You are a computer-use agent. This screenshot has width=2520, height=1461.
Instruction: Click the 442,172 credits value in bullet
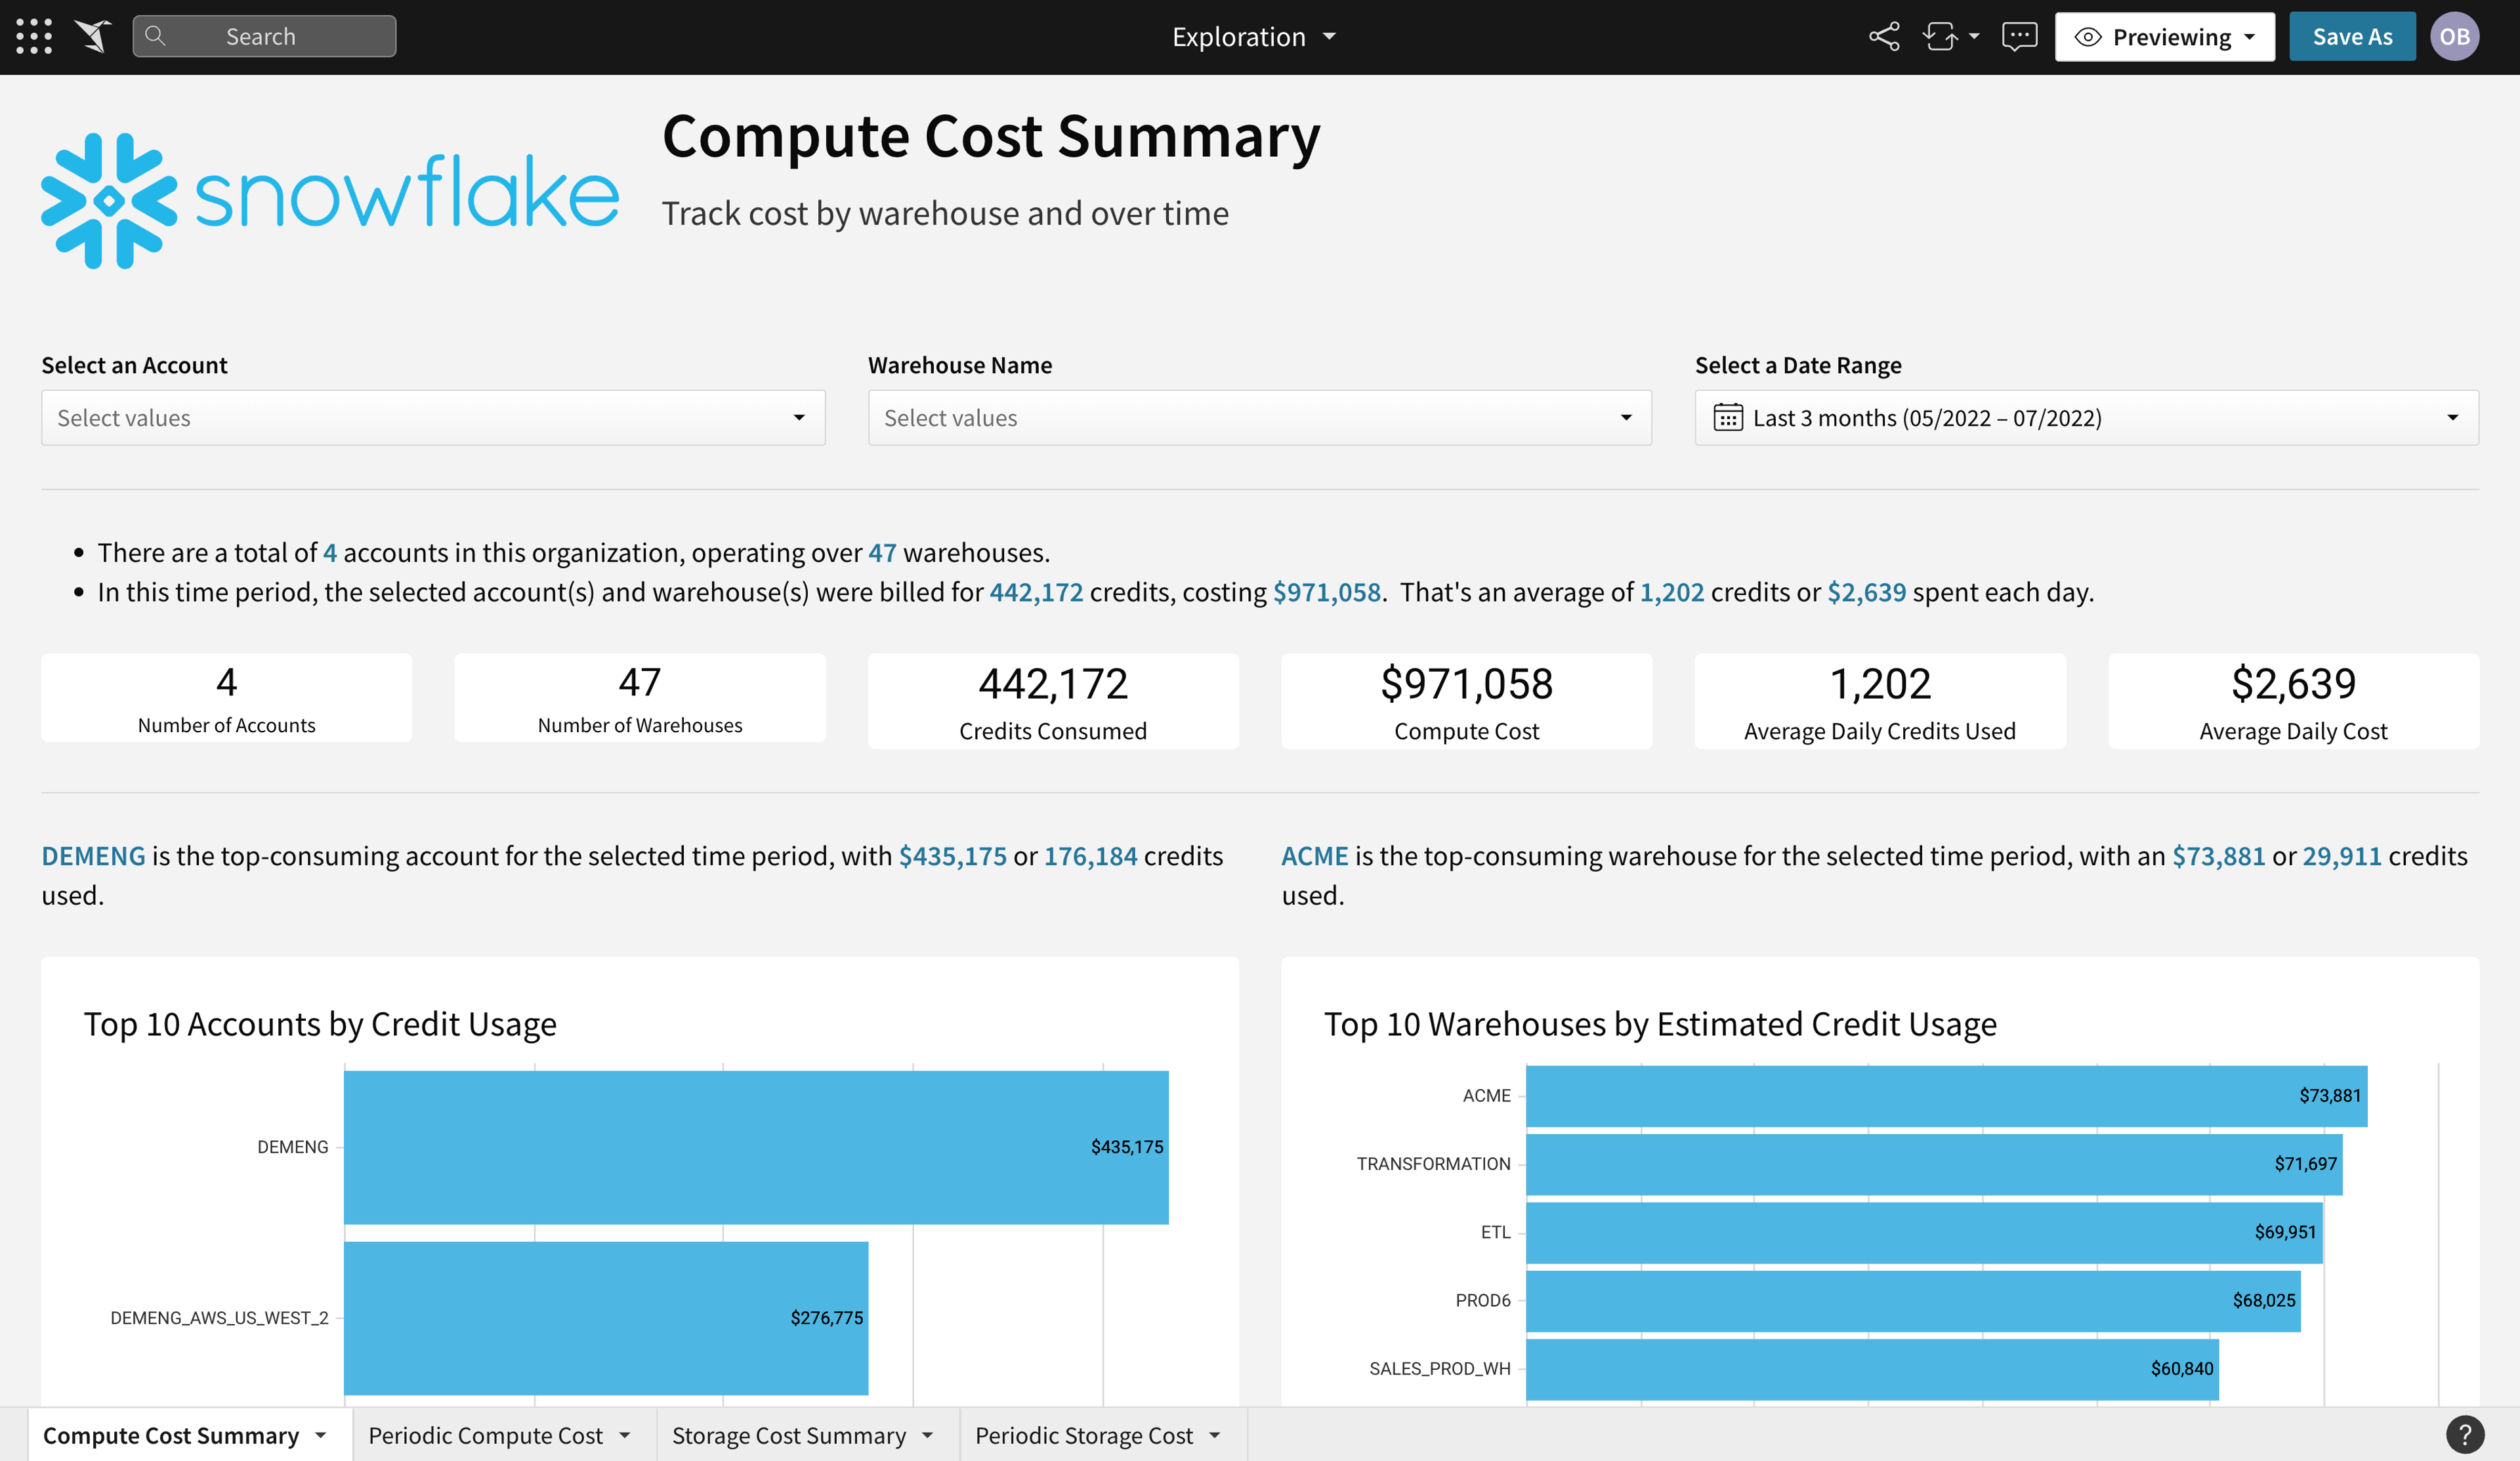click(x=1036, y=592)
